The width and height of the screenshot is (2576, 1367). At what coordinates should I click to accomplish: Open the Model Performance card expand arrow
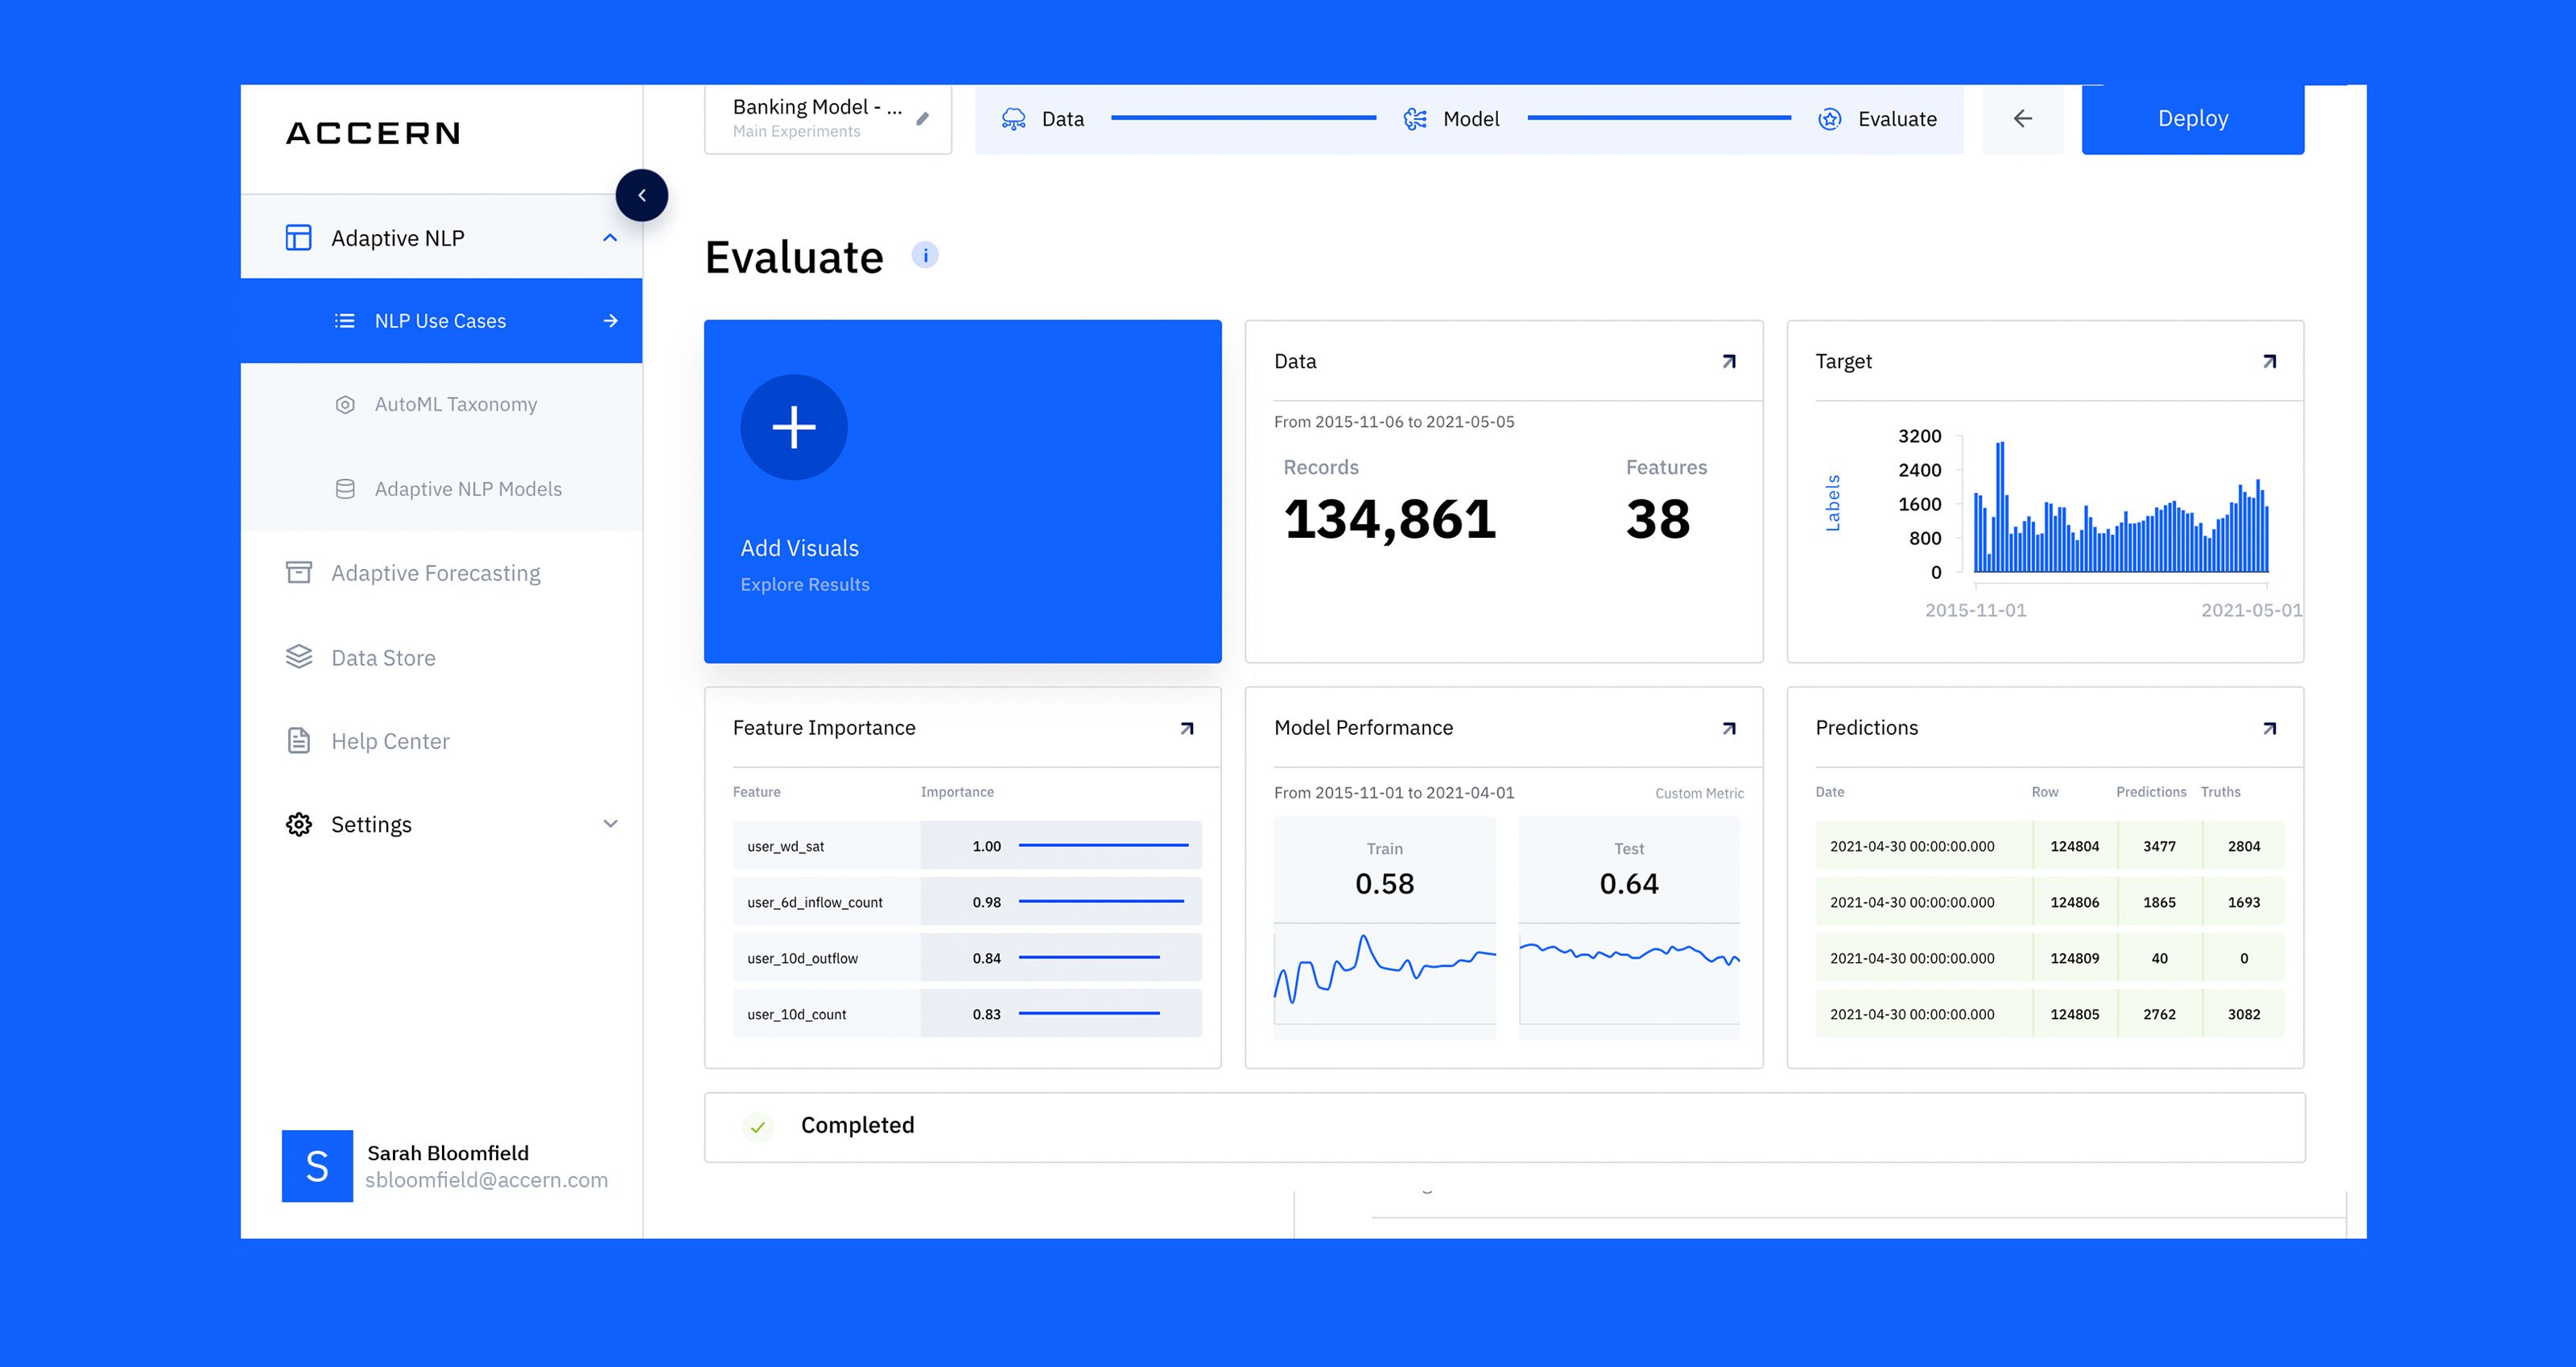coord(1729,729)
